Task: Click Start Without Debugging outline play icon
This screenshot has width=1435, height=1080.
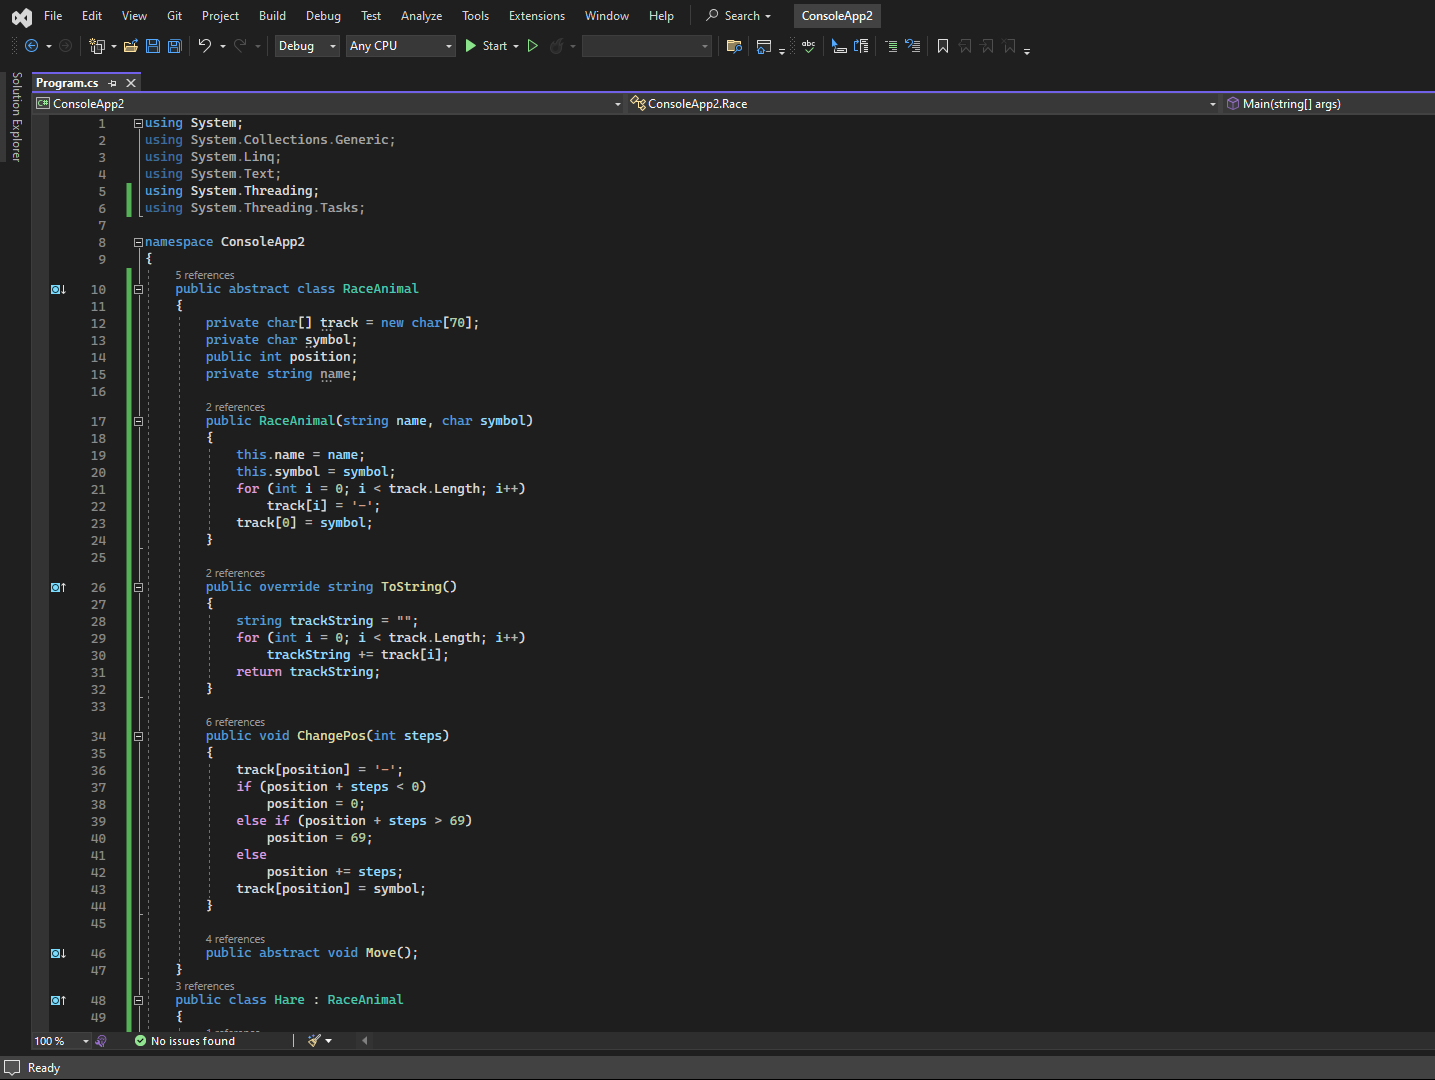Action: click(x=533, y=46)
